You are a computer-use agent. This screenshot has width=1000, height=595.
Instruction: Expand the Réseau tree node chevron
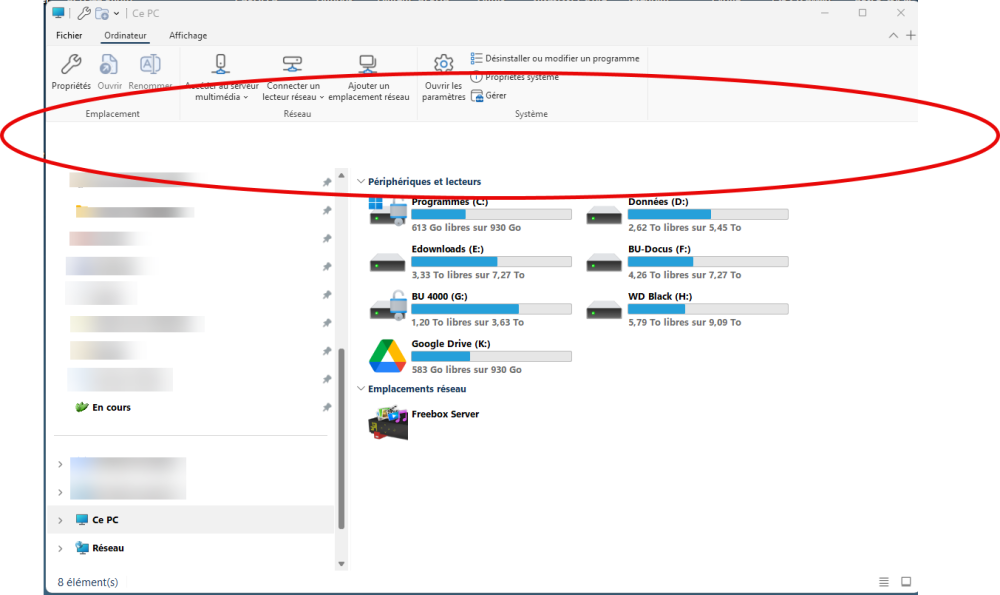pos(61,548)
